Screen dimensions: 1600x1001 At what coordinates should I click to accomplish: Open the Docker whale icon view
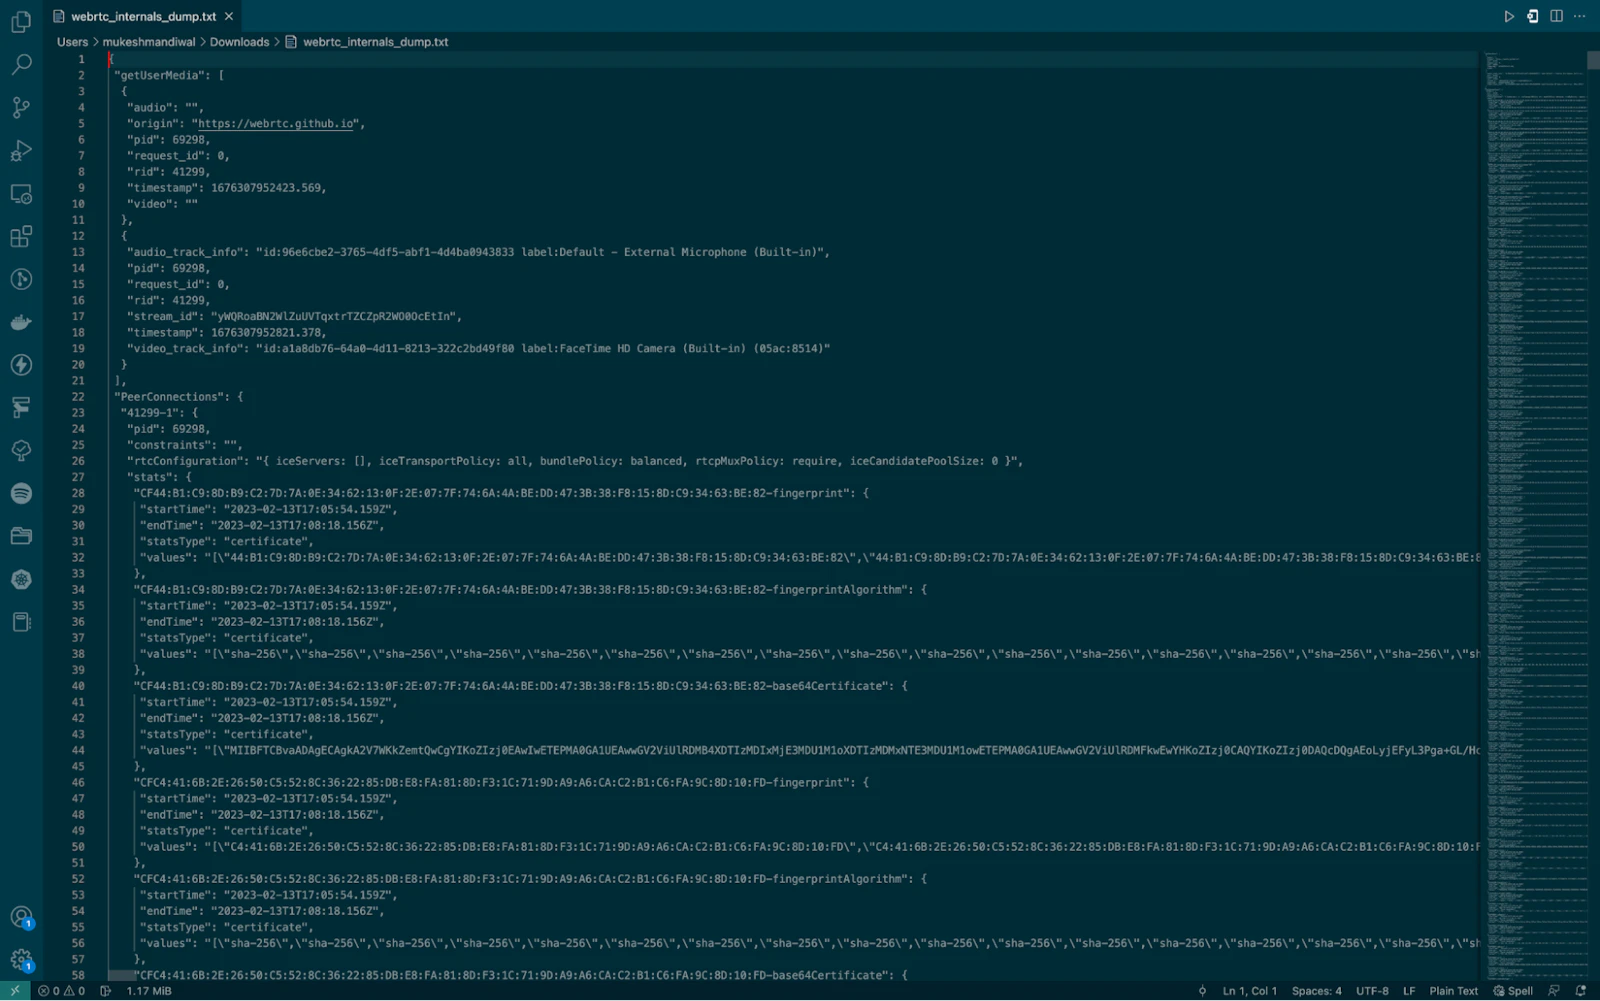coord(21,322)
